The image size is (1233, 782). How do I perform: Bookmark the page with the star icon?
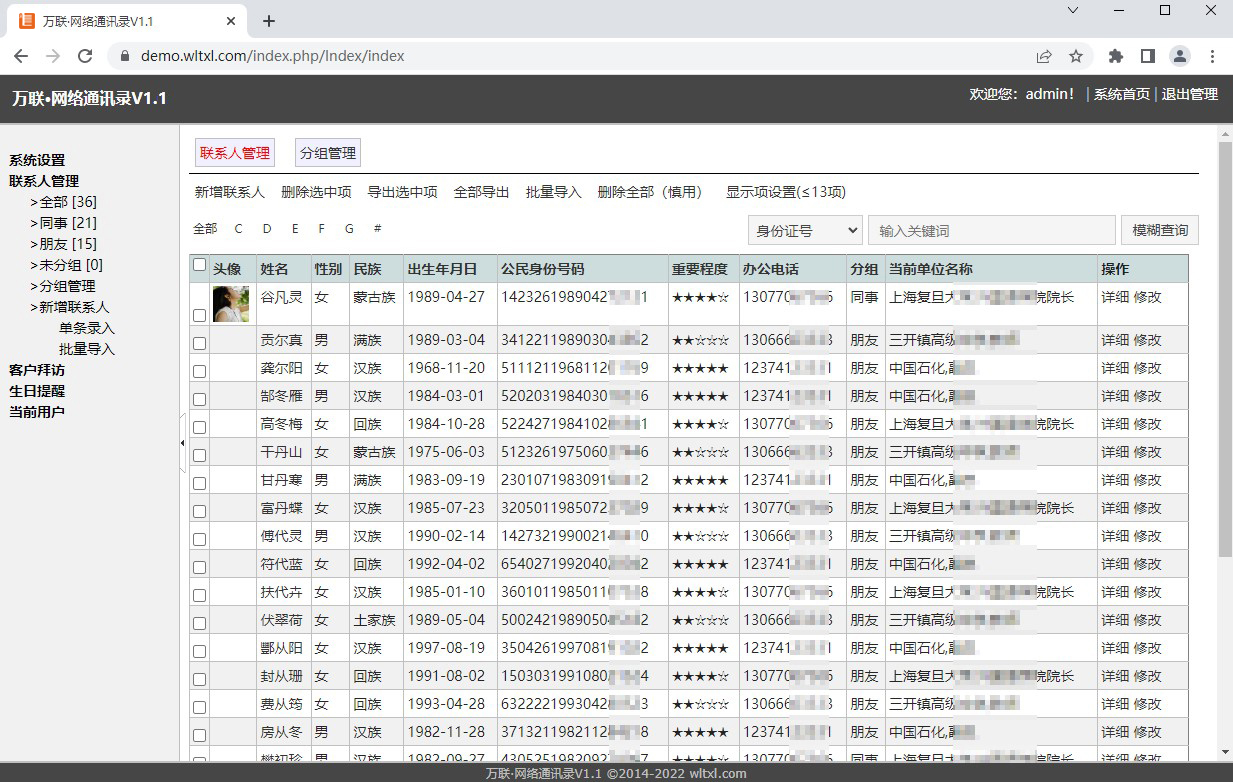coord(1076,56)
